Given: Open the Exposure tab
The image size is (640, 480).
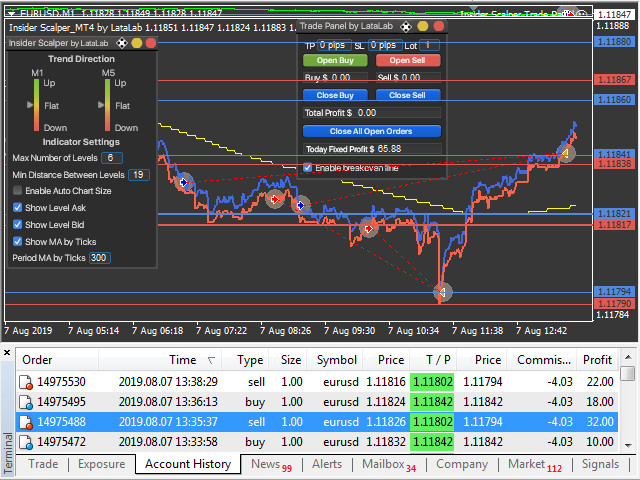Looking at the screenshot, I should point(102,464).
